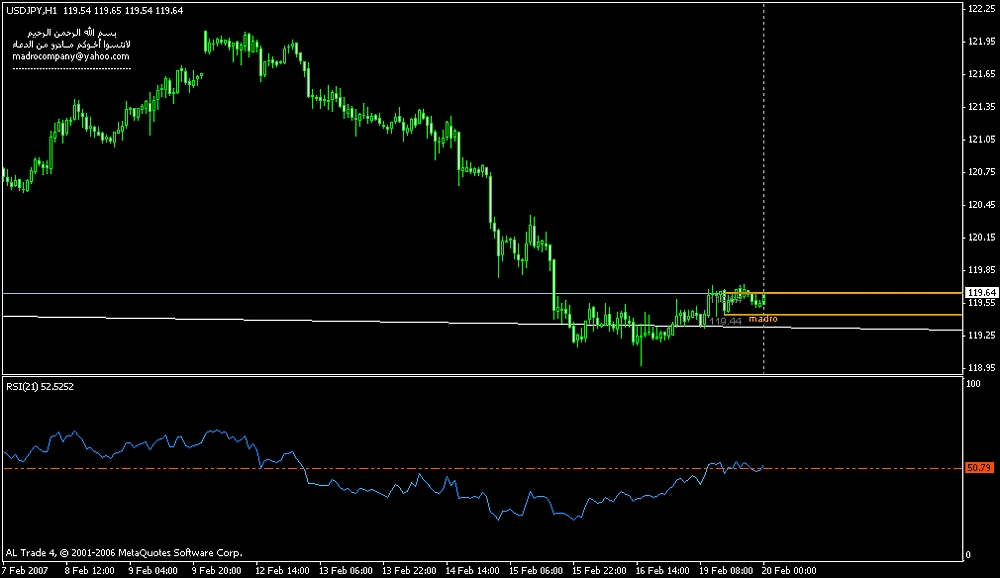Click the 9 Feb 04:00 time label
The width and height of the screenshot is (1000, 578).
[x=153, y=570]
